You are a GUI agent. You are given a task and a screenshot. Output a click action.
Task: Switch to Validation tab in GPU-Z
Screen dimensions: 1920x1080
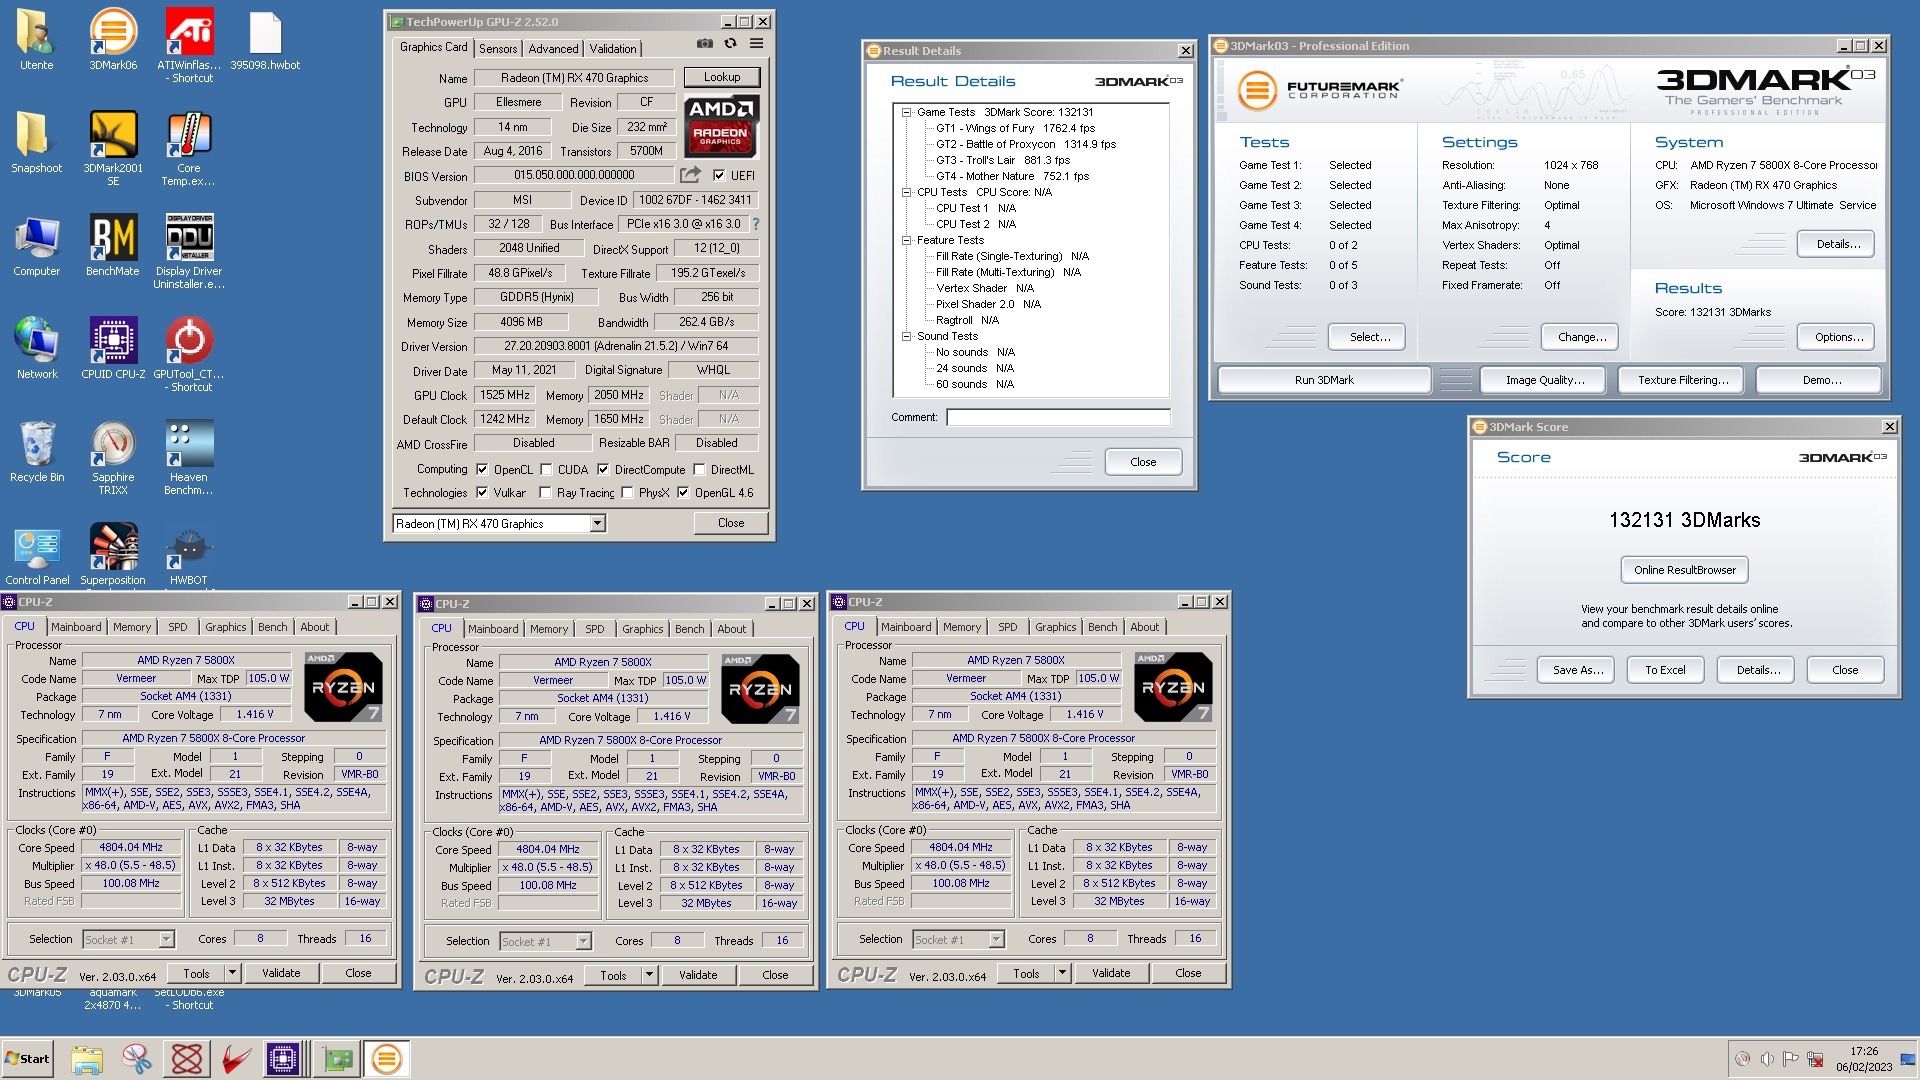coord(612,48)
